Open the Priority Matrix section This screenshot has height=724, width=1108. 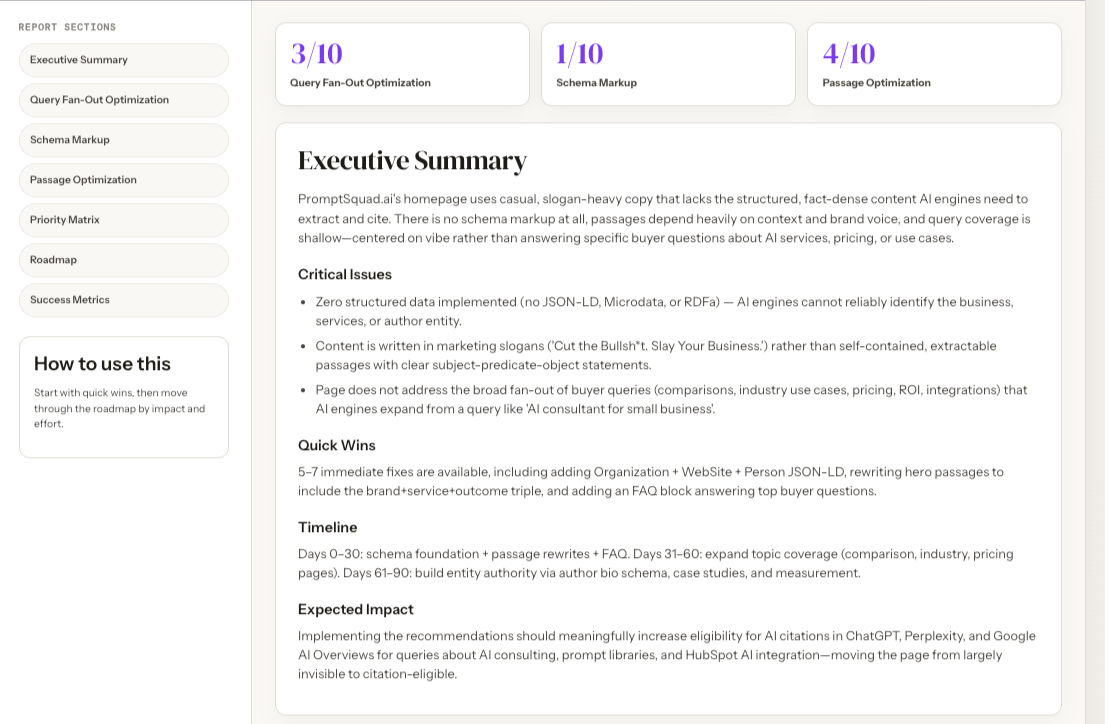[x=124, y=220]
